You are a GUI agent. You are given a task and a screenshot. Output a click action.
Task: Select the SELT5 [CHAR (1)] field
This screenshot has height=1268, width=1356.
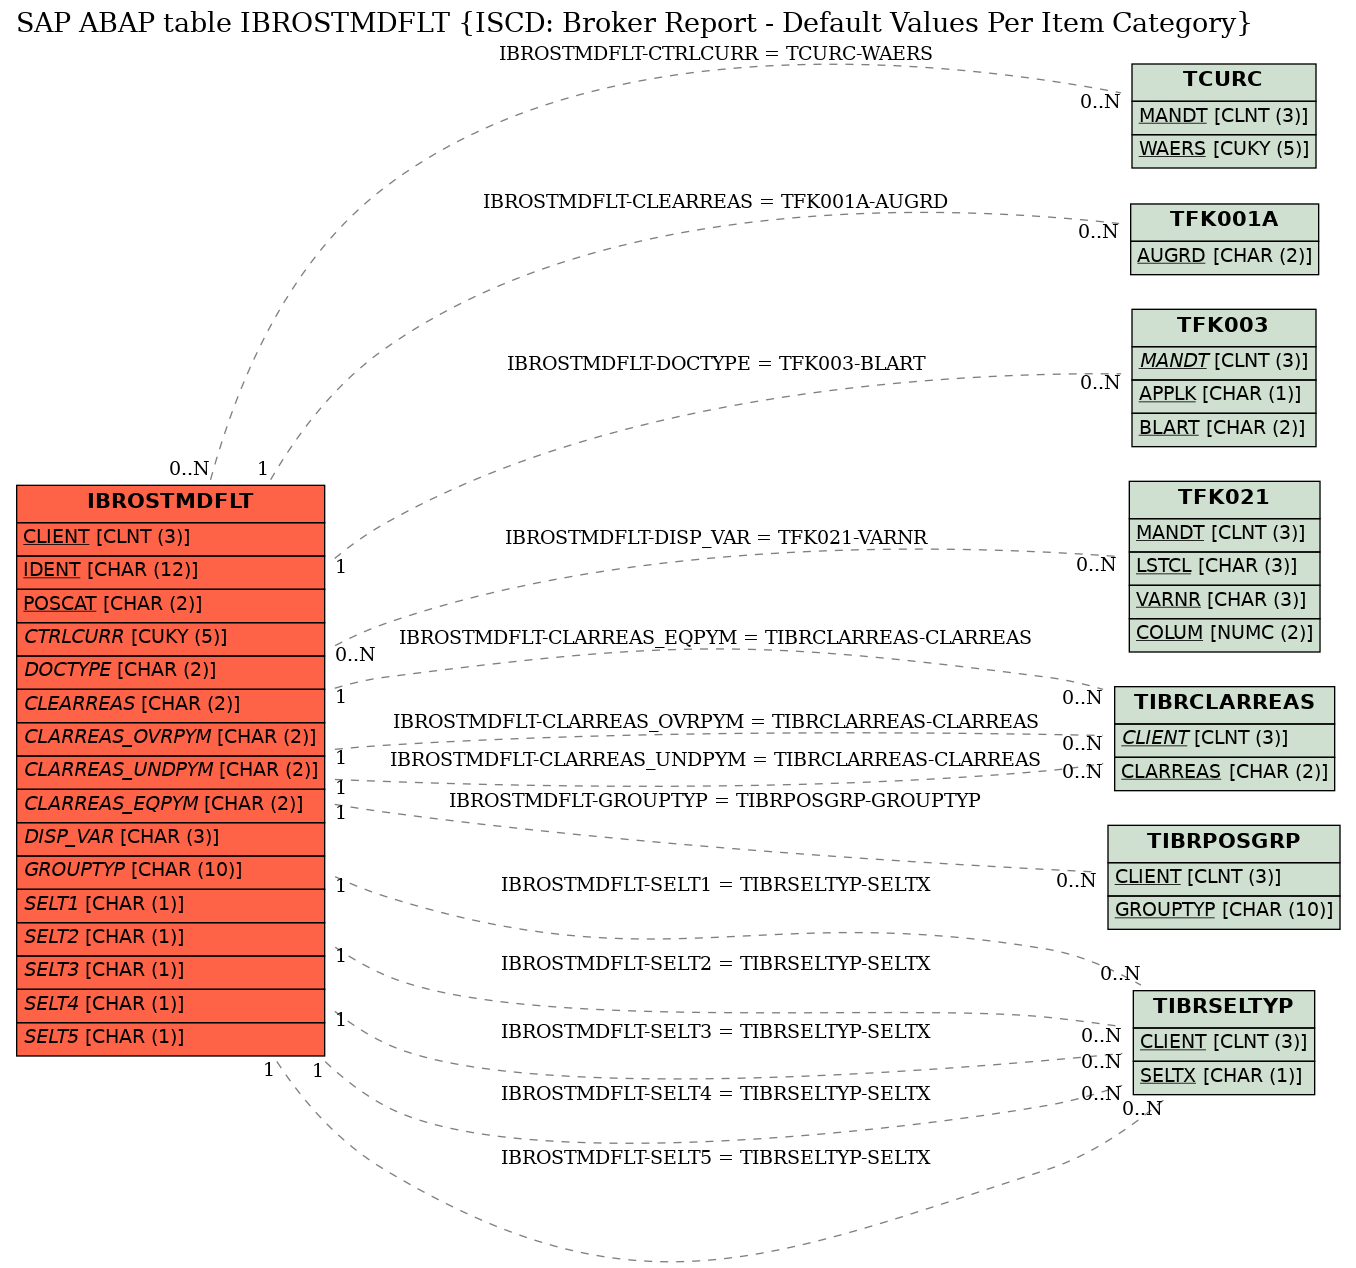tap(171, 1038)
